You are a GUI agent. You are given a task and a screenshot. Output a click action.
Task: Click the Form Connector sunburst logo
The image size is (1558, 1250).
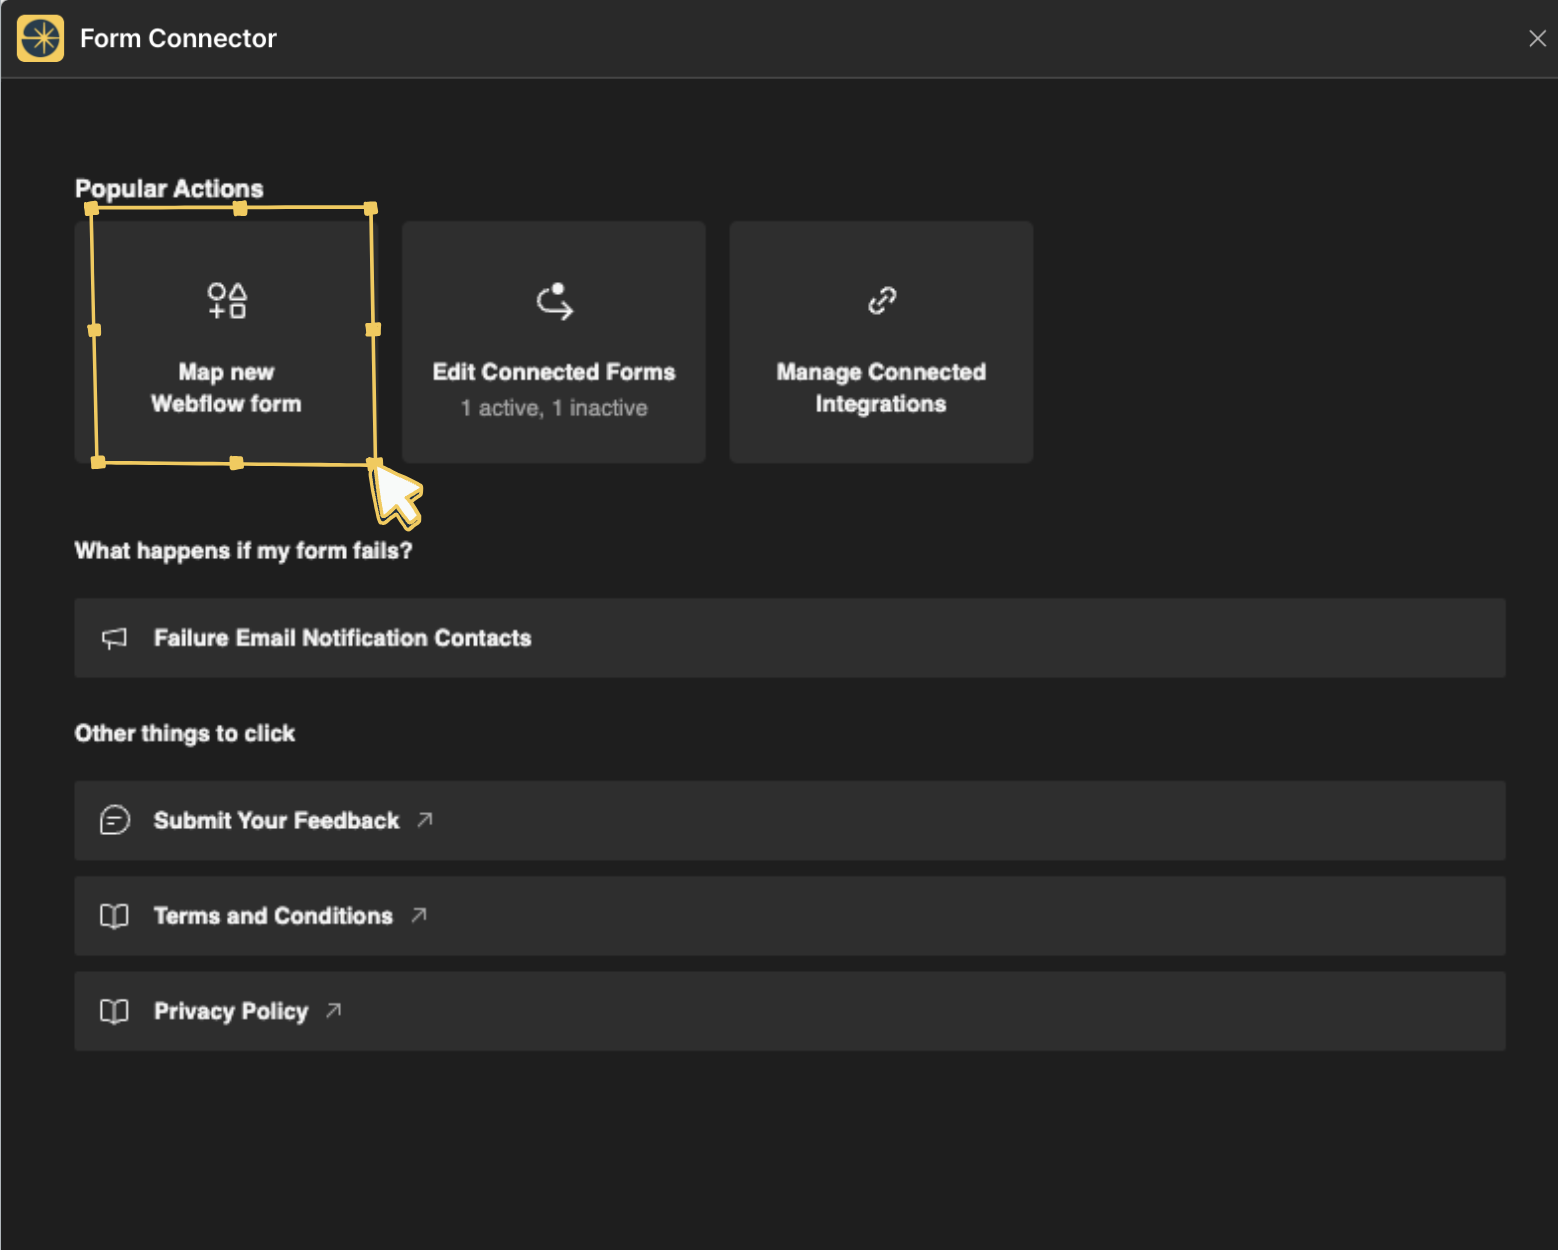click(41, 38)
